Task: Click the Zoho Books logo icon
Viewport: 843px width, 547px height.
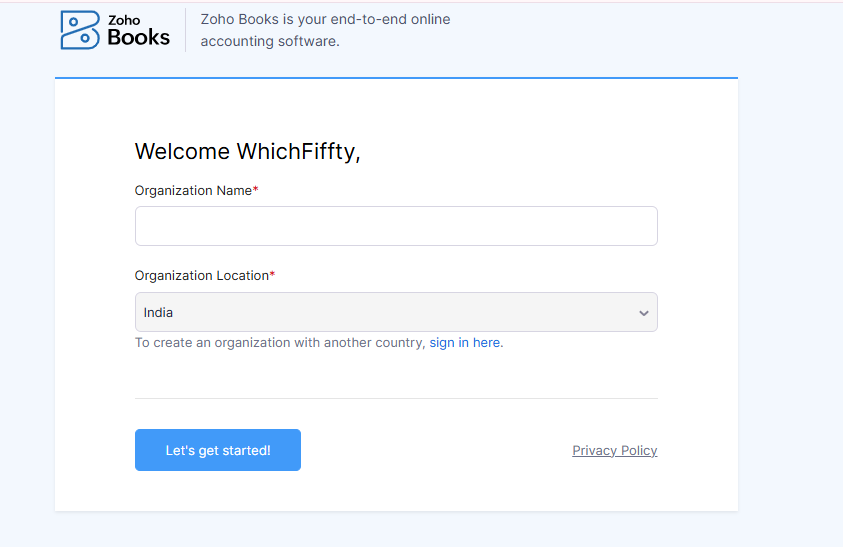Action: coord(80,30)
